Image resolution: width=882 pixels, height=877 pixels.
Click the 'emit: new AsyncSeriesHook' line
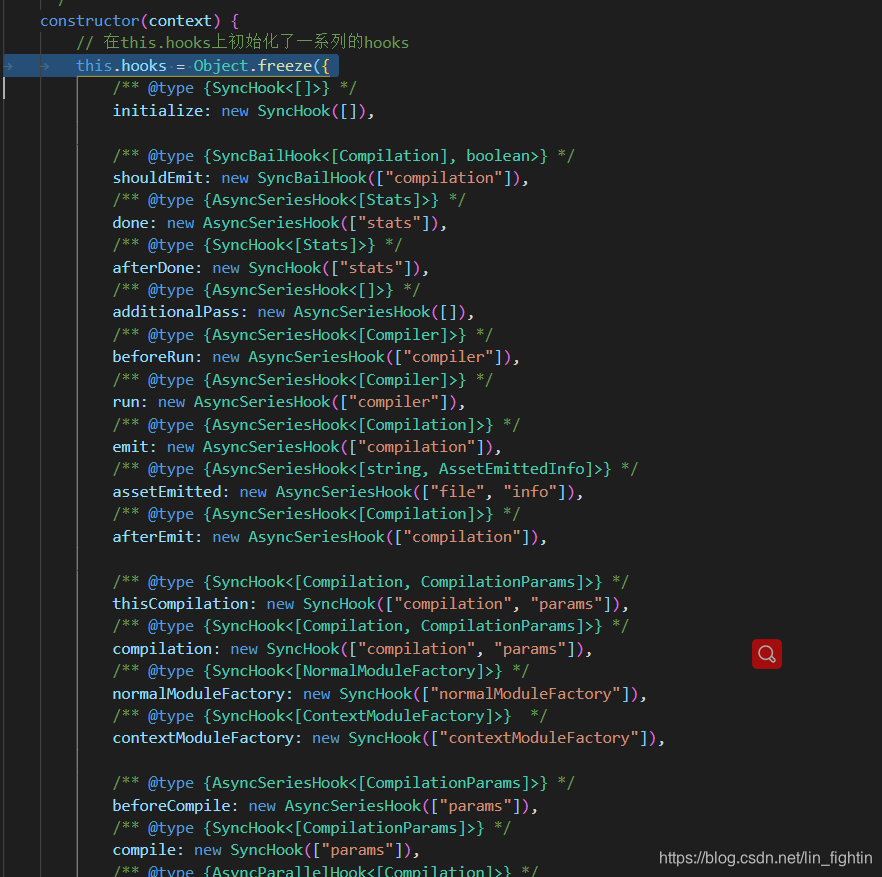307,447
